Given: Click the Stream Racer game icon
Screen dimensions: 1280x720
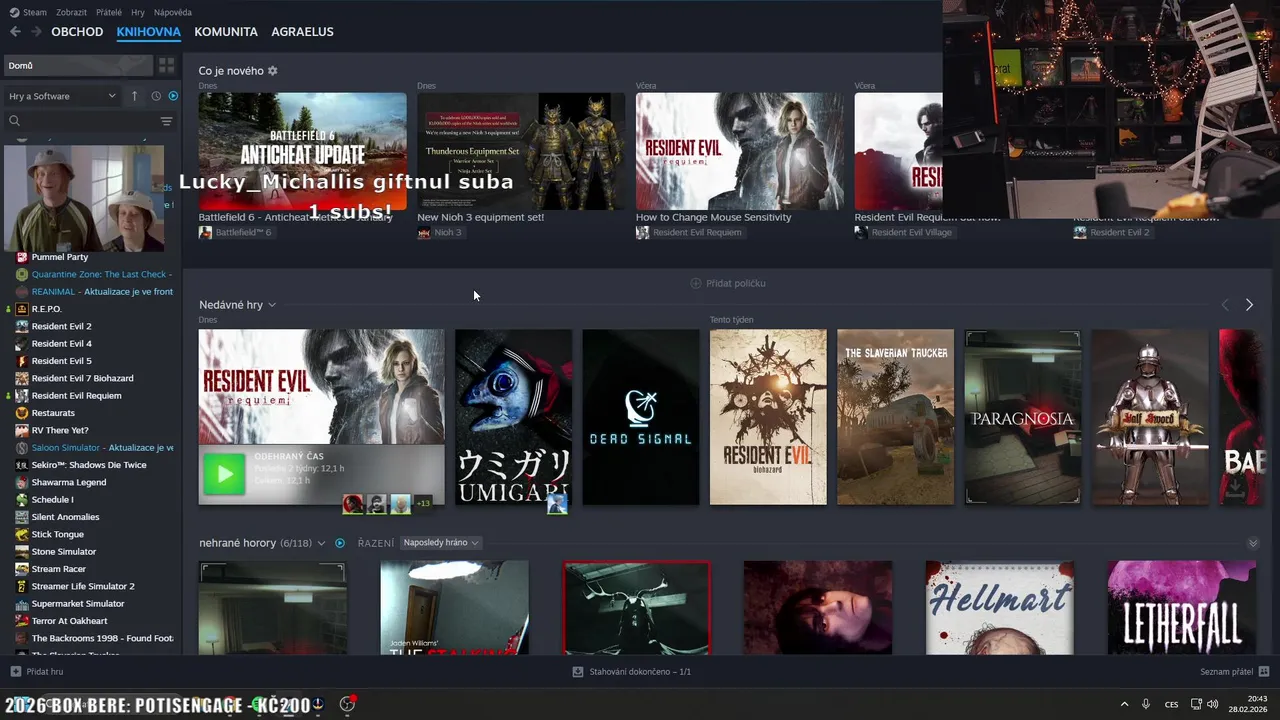Looking at the screenshot, I should coord(22,569).
